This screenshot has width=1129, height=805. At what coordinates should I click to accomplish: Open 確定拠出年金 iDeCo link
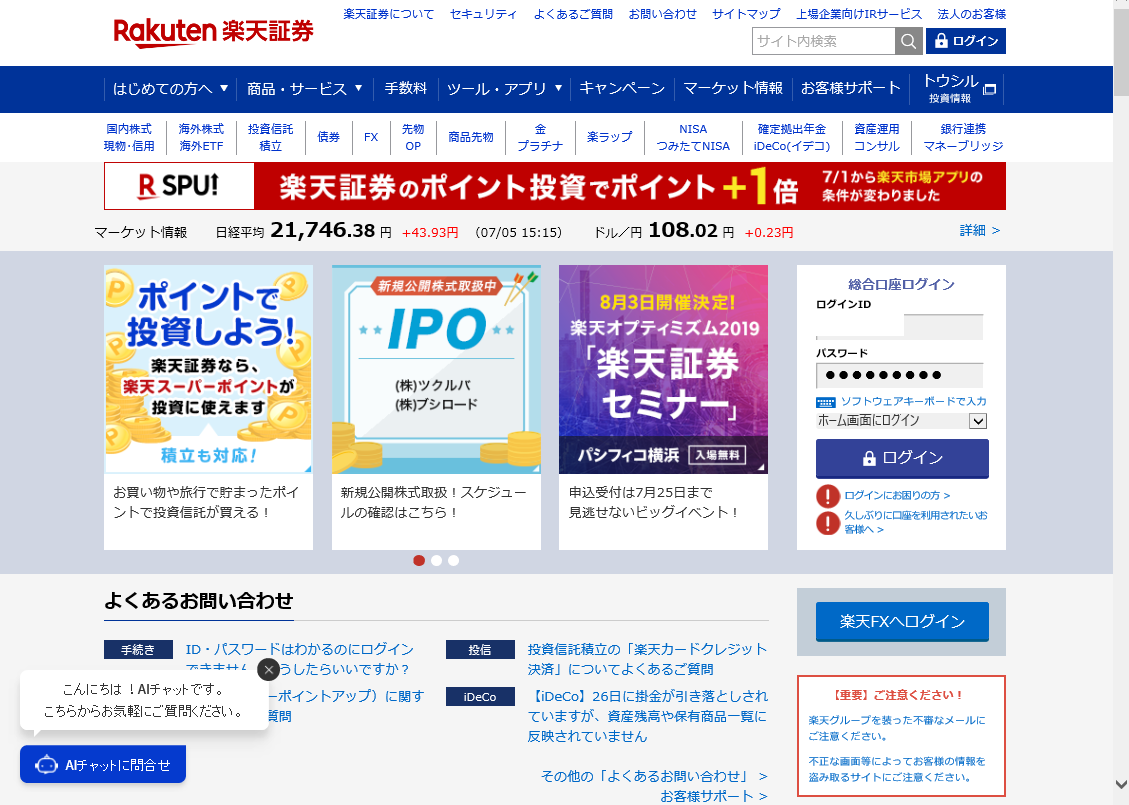[791, 138]
